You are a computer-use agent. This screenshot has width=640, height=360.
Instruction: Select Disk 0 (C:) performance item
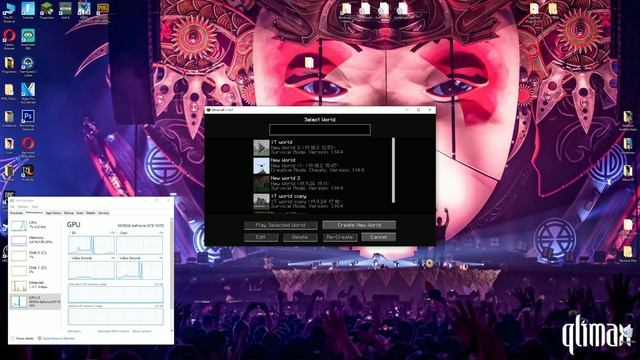click(x=35, y=255)
